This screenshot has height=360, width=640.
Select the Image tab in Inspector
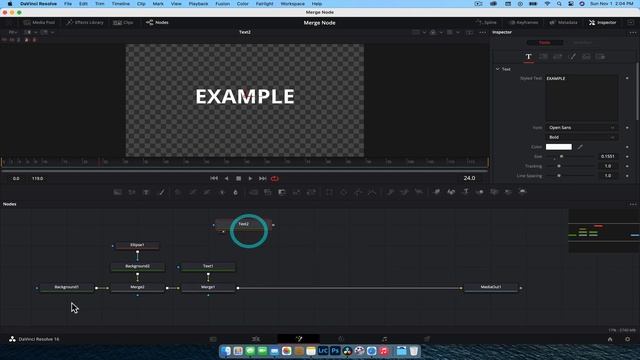[586, 57]
